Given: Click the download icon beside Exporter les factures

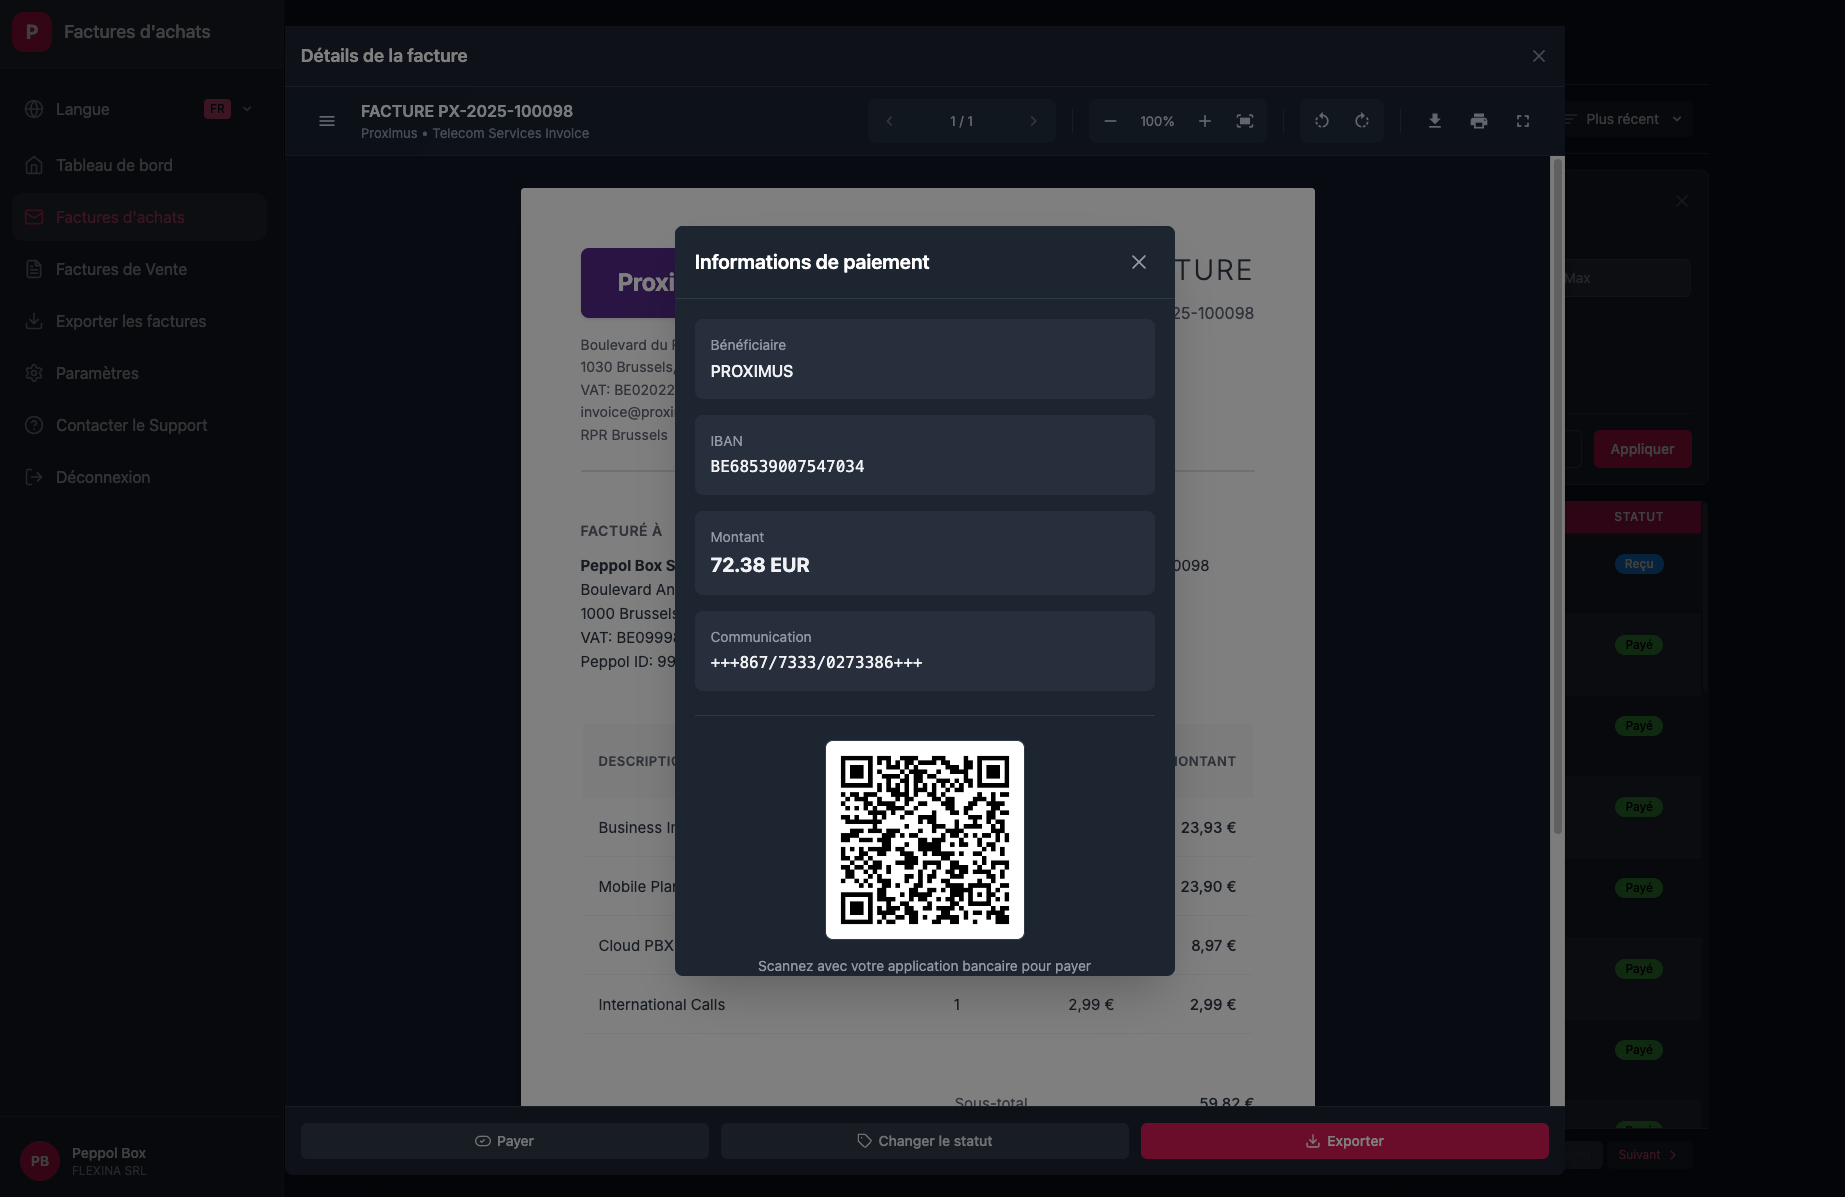Looking at the screenshot, I should coord(34,321).
